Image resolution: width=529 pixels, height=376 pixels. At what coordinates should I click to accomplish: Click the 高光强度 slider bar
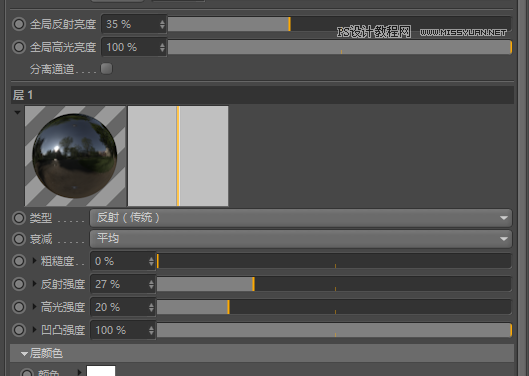tap(334, 307)
